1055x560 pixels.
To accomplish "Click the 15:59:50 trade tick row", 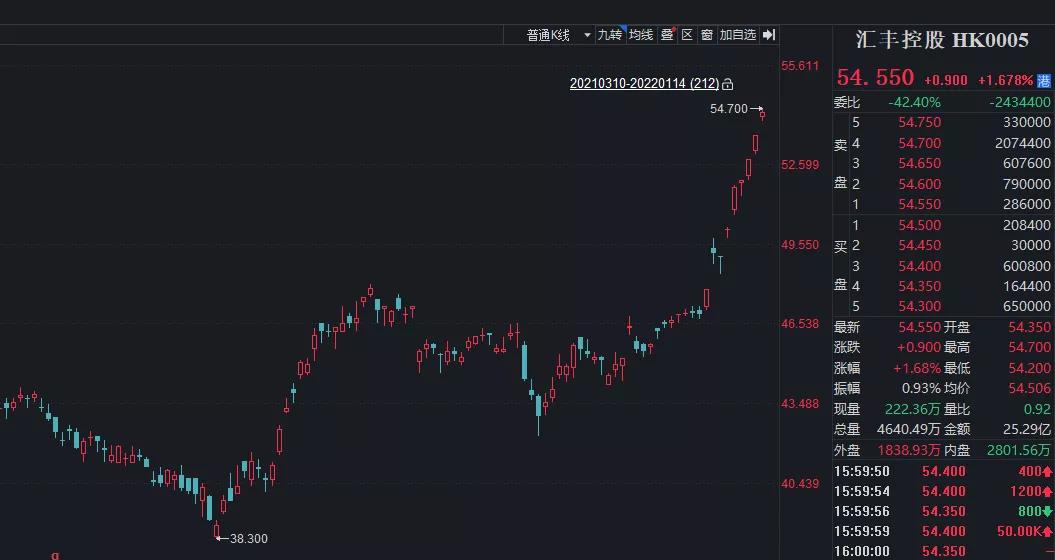I will coord(943,471).
